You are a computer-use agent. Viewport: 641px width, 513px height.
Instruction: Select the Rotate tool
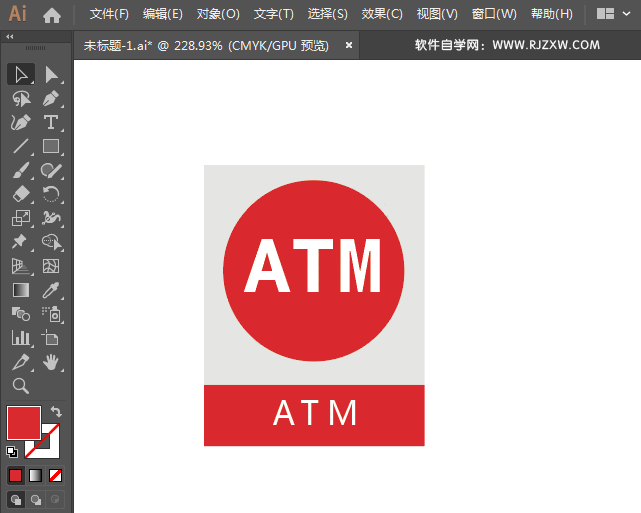click(x=52, y=194)
